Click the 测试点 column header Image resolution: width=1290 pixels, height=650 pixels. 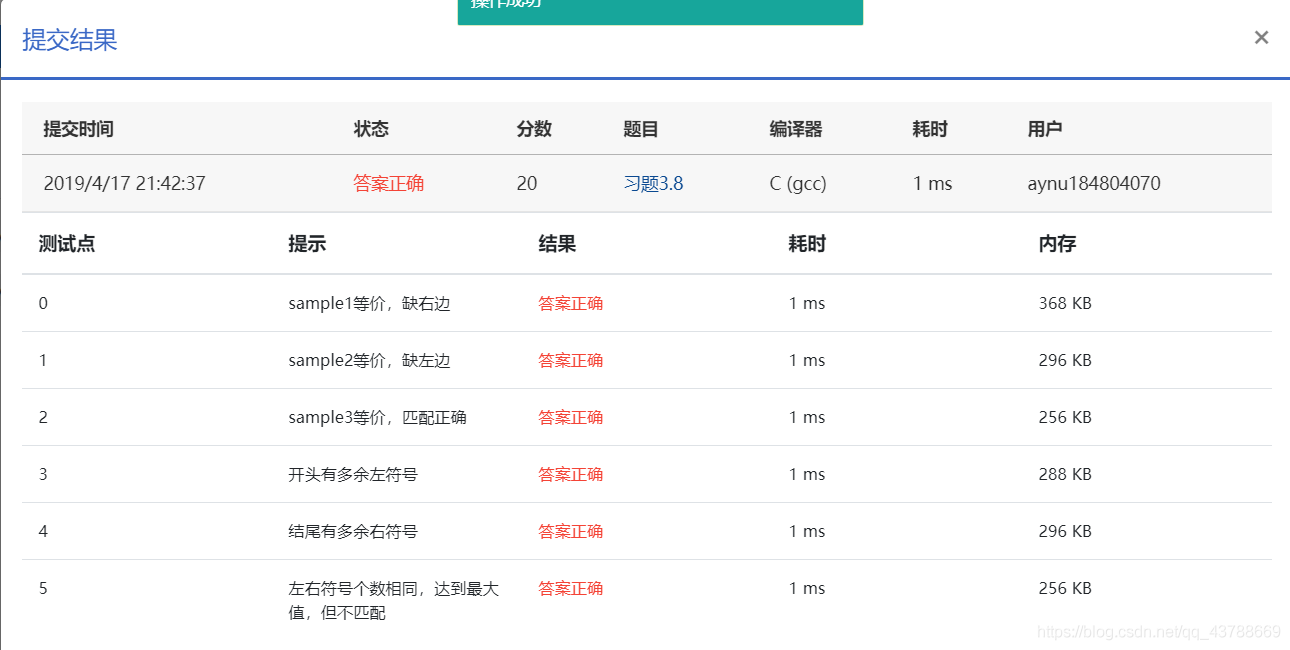pyautogui.click(x=66, y=243)
